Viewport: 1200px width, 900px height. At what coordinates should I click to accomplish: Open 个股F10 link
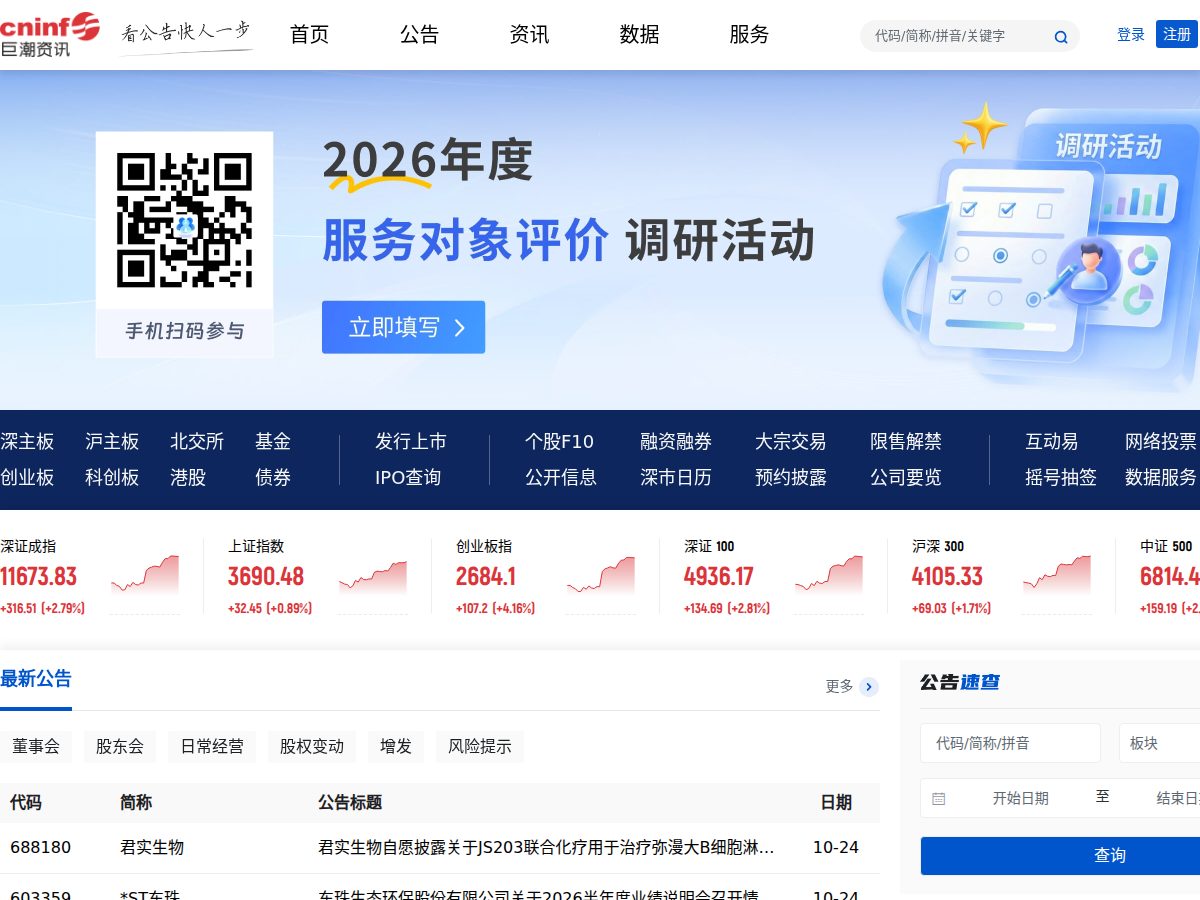point(559,441)
